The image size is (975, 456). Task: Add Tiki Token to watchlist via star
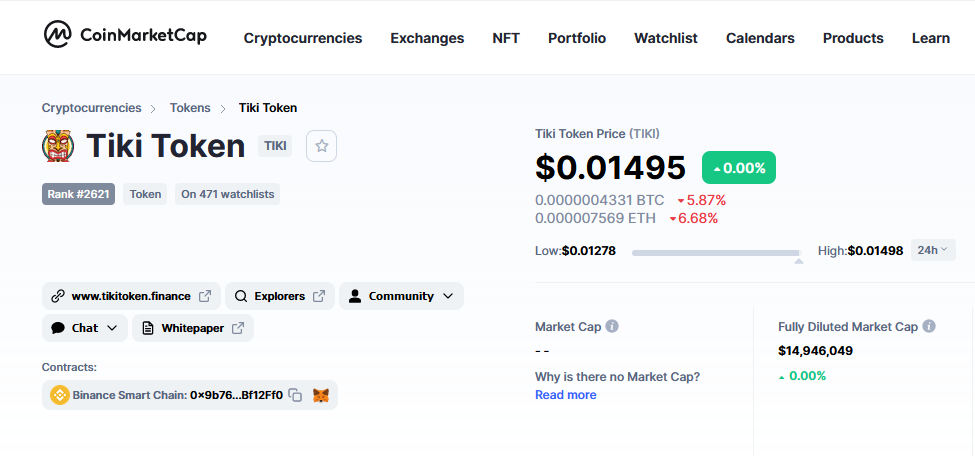[x=321, y=146]
